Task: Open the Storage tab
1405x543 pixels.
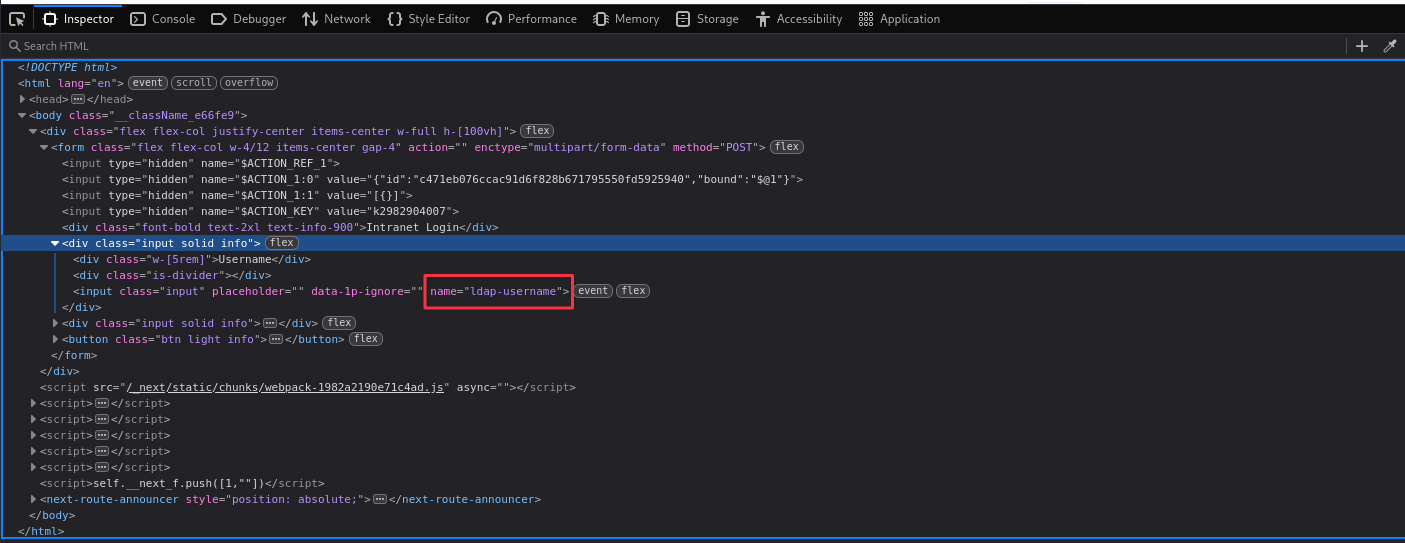Action: click(x=707, y=19)
